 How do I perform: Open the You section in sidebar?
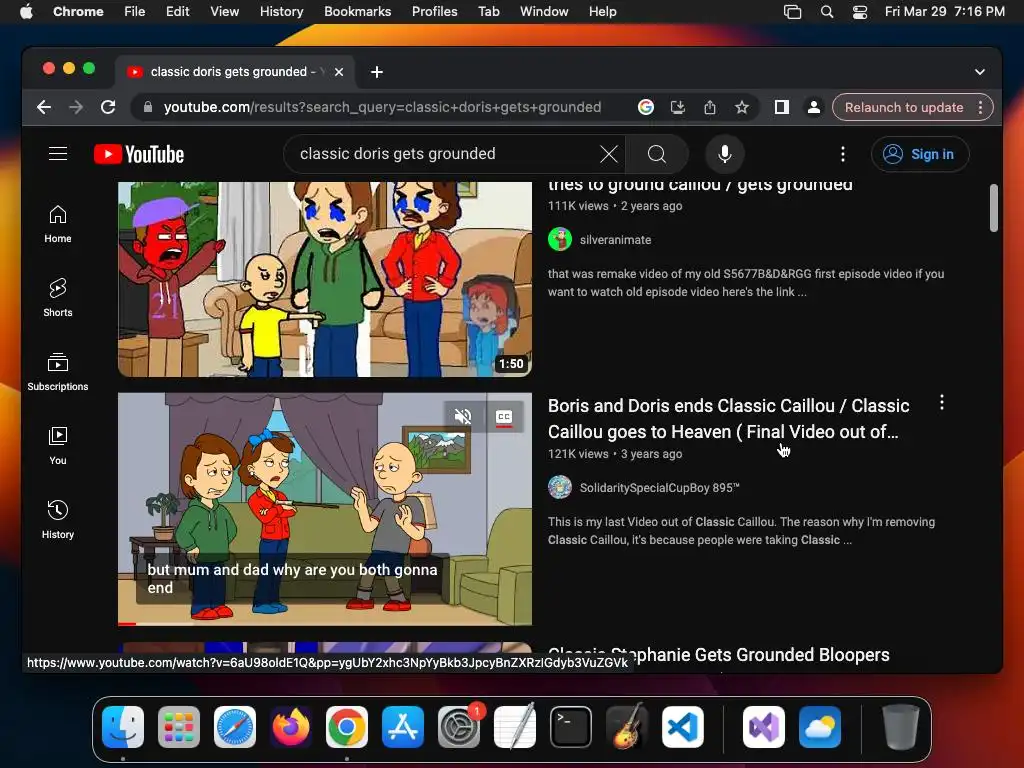tap(58, 446)
